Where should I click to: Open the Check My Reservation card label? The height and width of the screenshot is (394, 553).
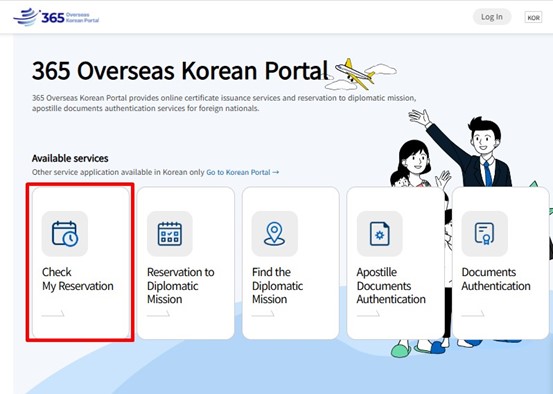(78, 279)
